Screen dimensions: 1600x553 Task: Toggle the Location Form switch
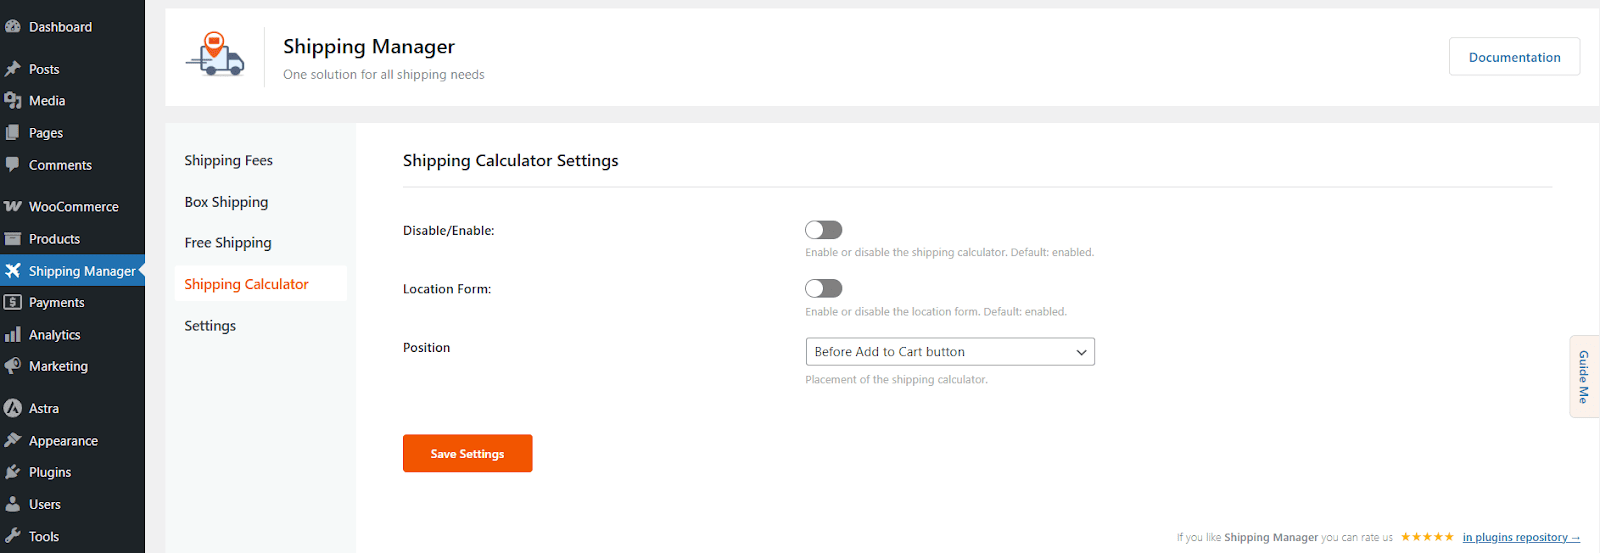coord(824,288)
